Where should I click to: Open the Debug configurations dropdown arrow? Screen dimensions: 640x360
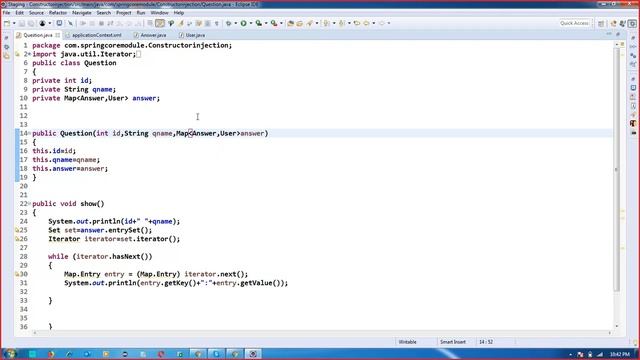pos(236,23)
